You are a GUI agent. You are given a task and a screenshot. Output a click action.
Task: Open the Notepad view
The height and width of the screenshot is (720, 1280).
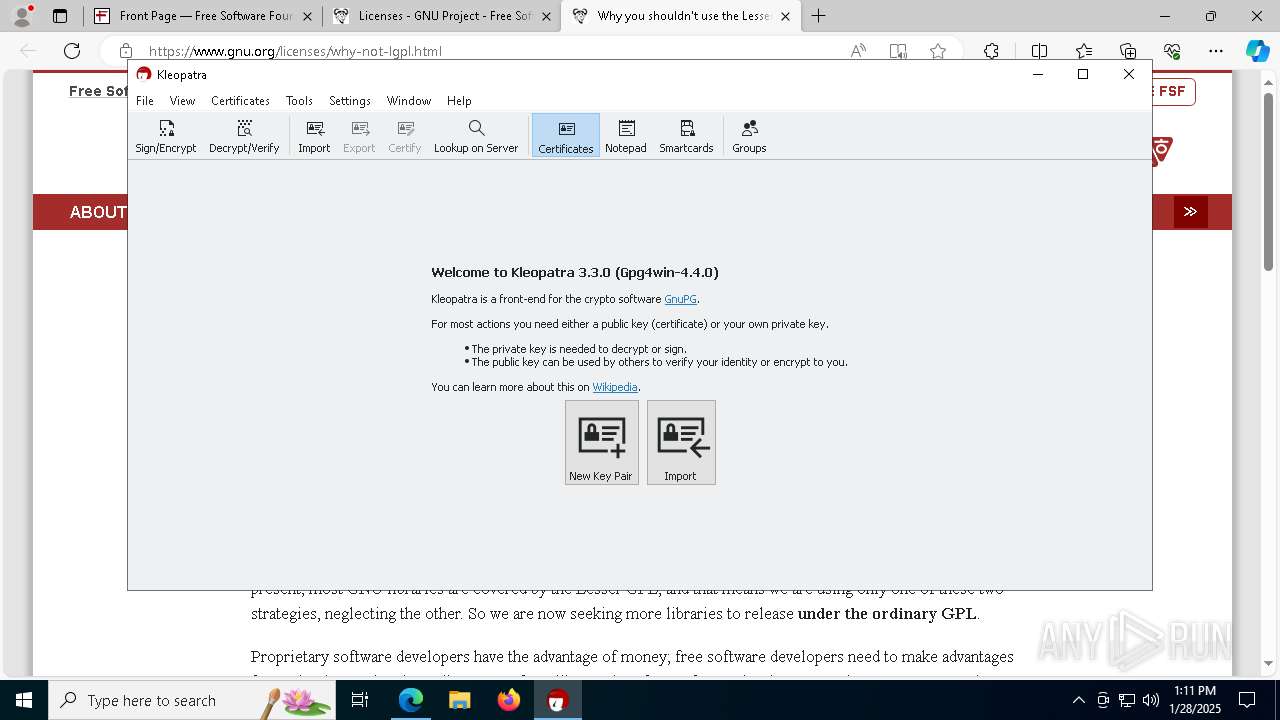pos(626,136)
